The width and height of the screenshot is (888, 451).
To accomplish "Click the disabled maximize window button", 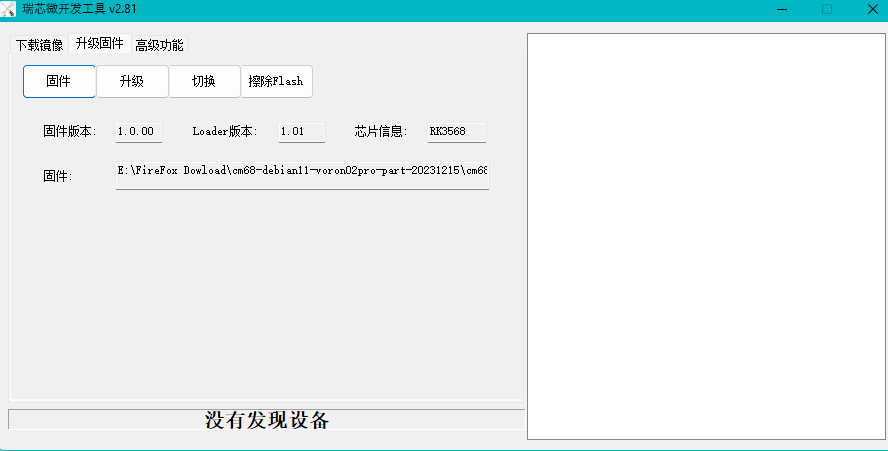I will [827, 9].
